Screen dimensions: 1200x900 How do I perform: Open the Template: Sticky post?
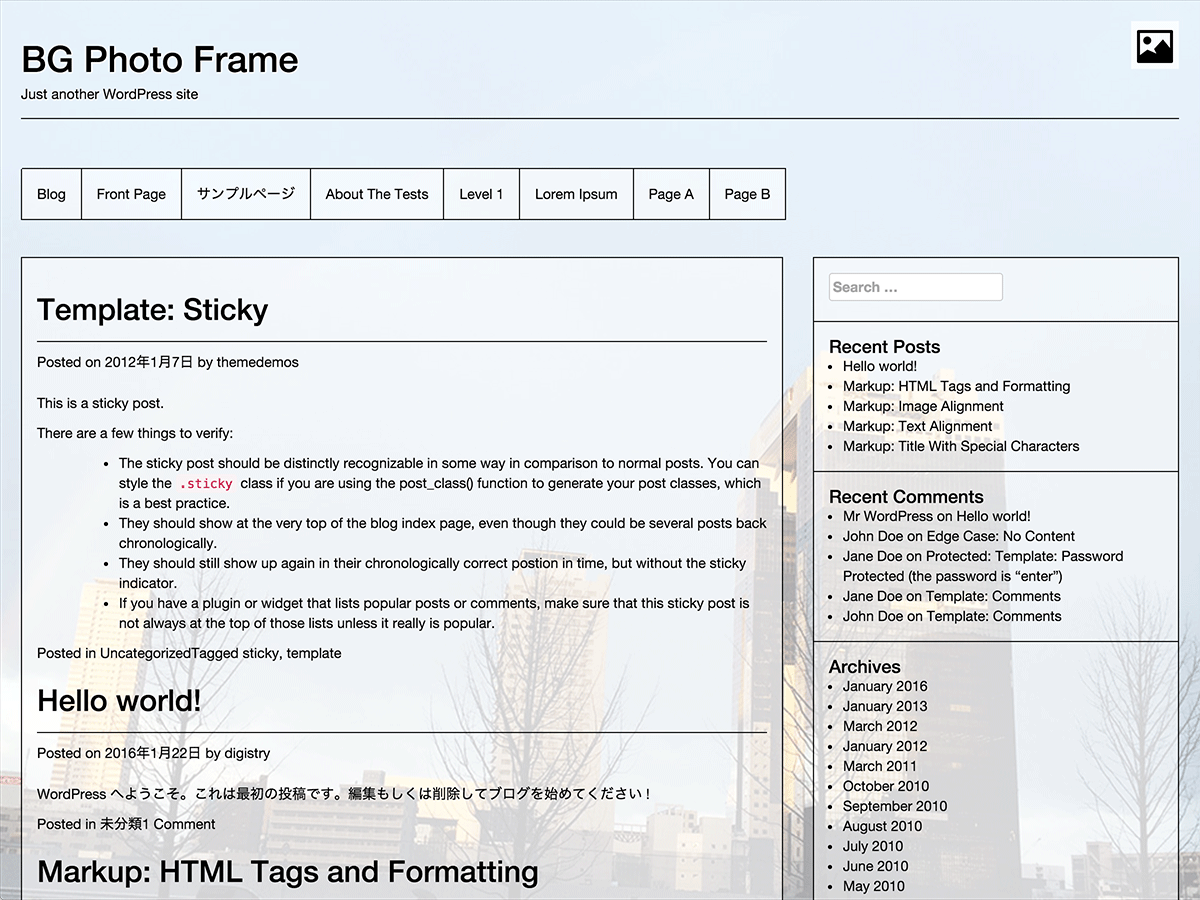152,310
